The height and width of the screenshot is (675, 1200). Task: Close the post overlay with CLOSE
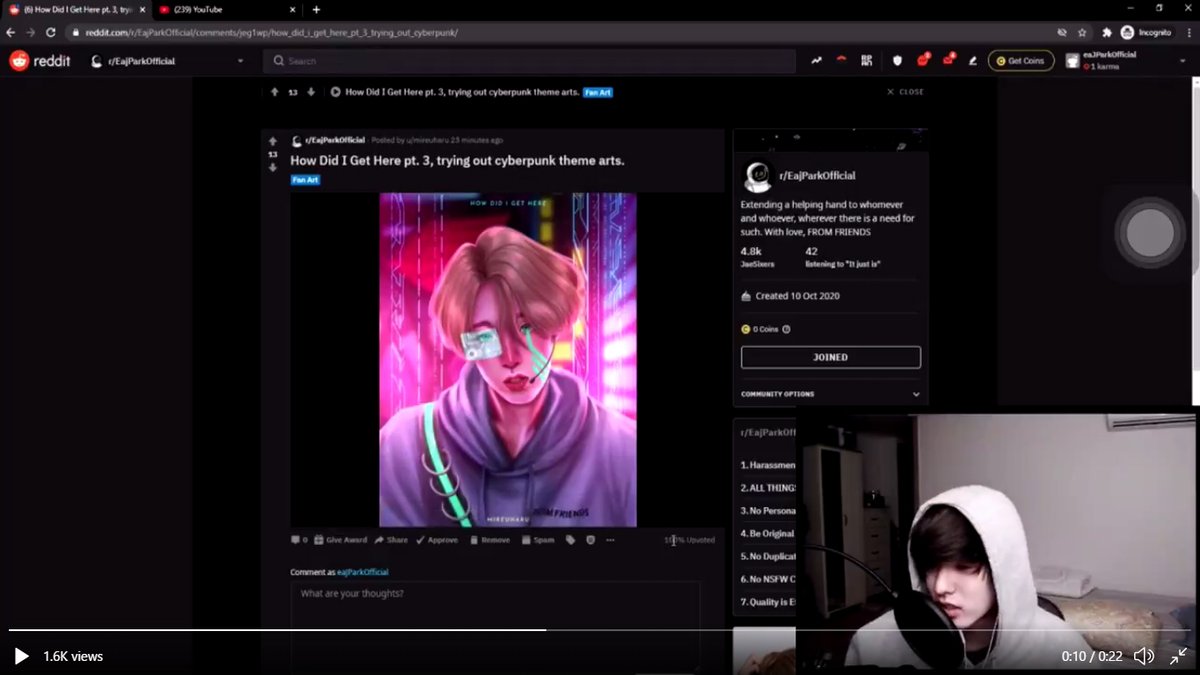tap(906, 92)
